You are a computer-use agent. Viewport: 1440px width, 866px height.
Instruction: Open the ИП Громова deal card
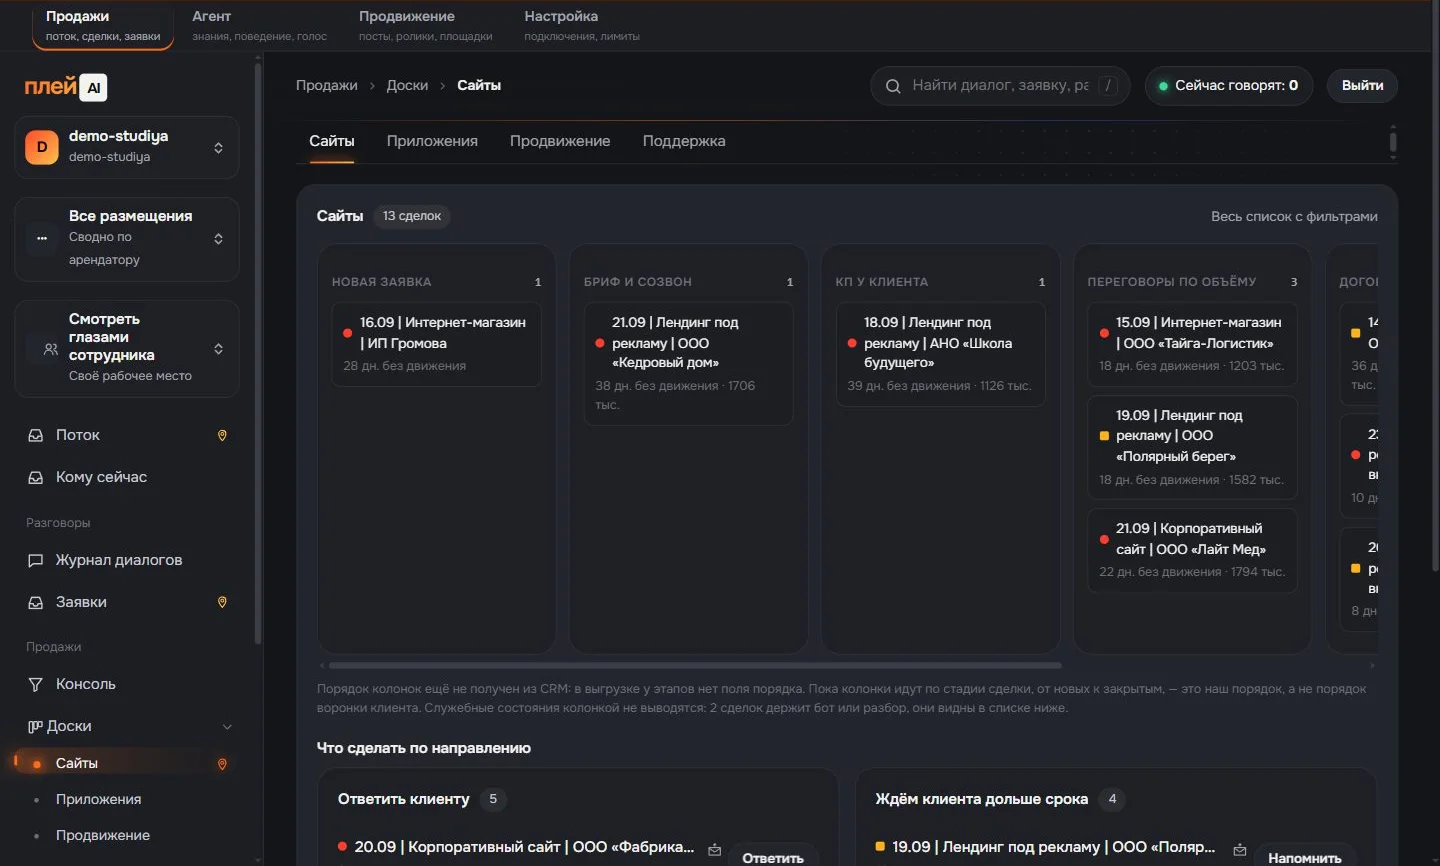point(436,344)
